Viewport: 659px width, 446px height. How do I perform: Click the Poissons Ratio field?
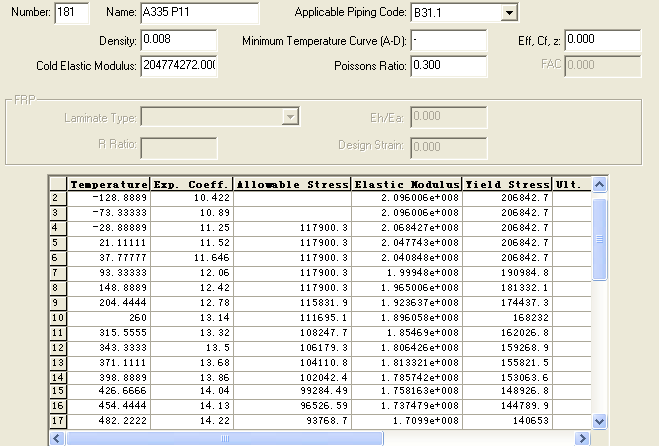click(x=448, y=65)
